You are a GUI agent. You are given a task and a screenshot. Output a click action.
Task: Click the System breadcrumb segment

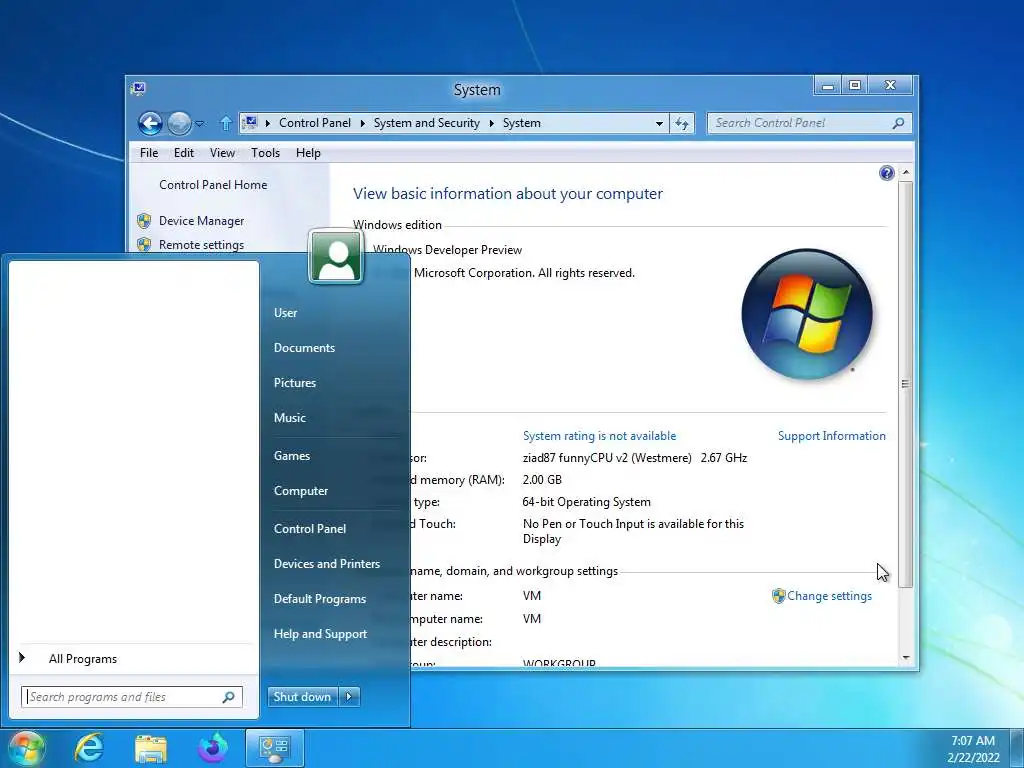click(x=522, y=123)
